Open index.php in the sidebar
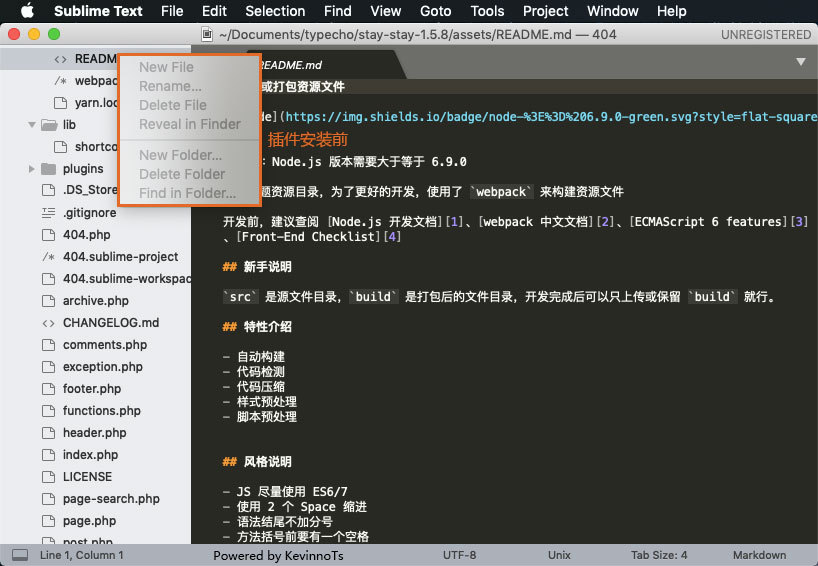818x566 pixels. 90,455
